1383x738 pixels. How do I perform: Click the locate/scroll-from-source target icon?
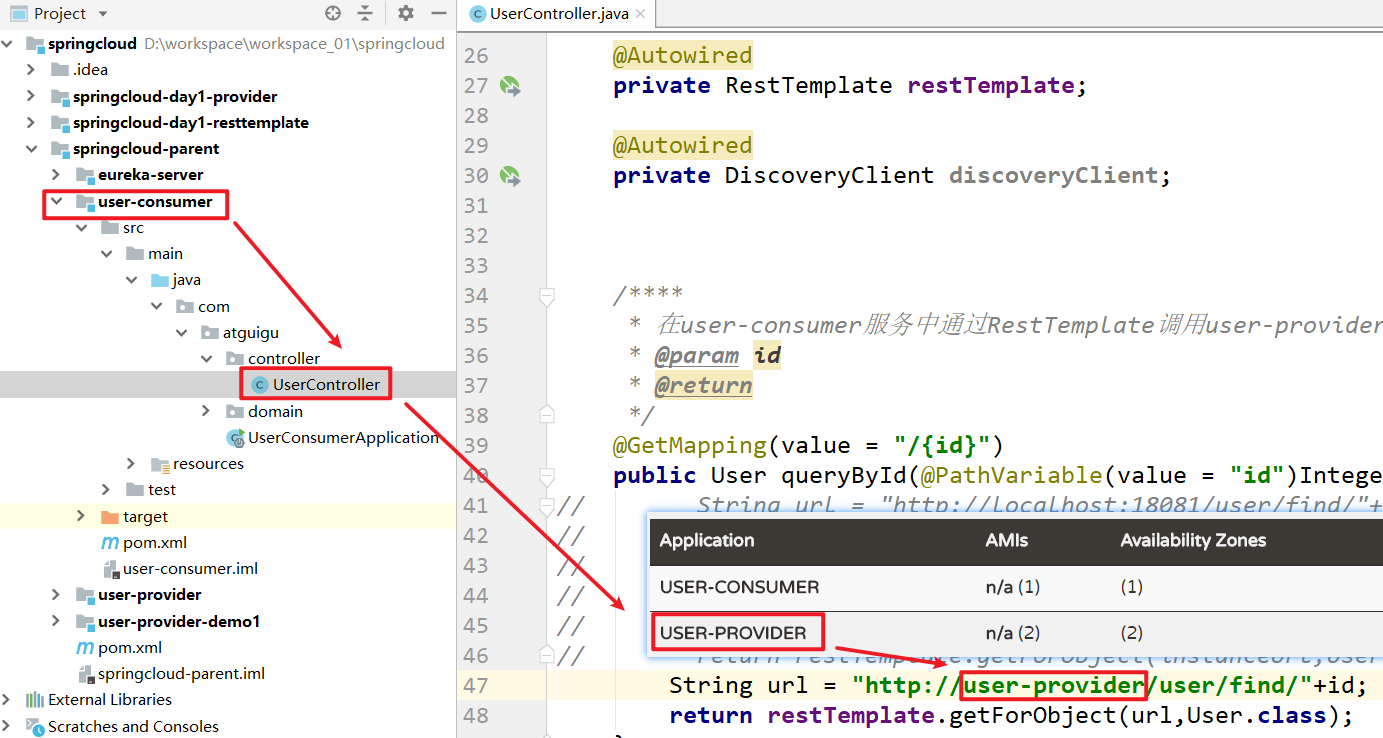(x=333, y=13)
